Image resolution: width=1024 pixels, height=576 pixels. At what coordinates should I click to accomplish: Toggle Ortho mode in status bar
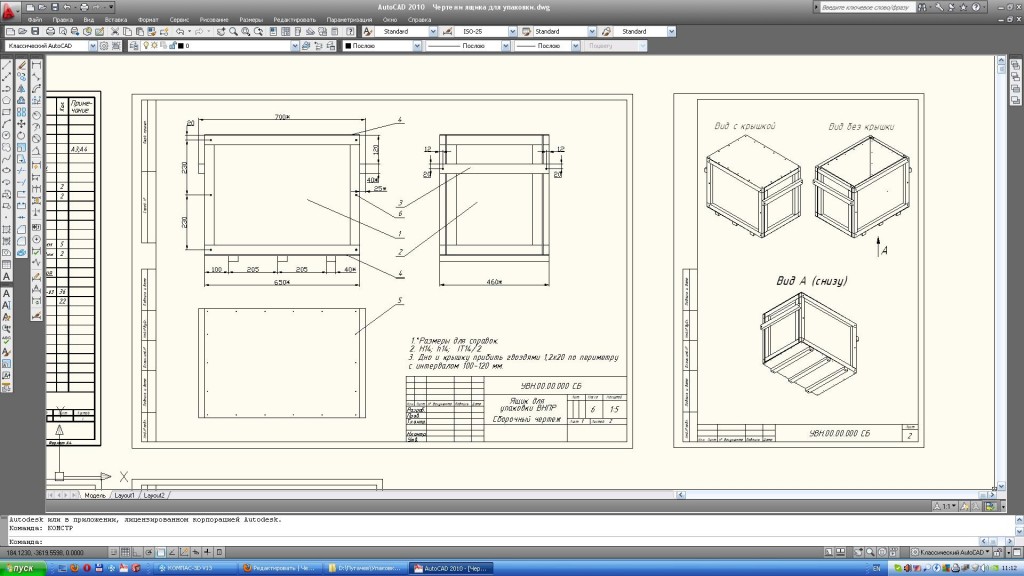(137, 552)
